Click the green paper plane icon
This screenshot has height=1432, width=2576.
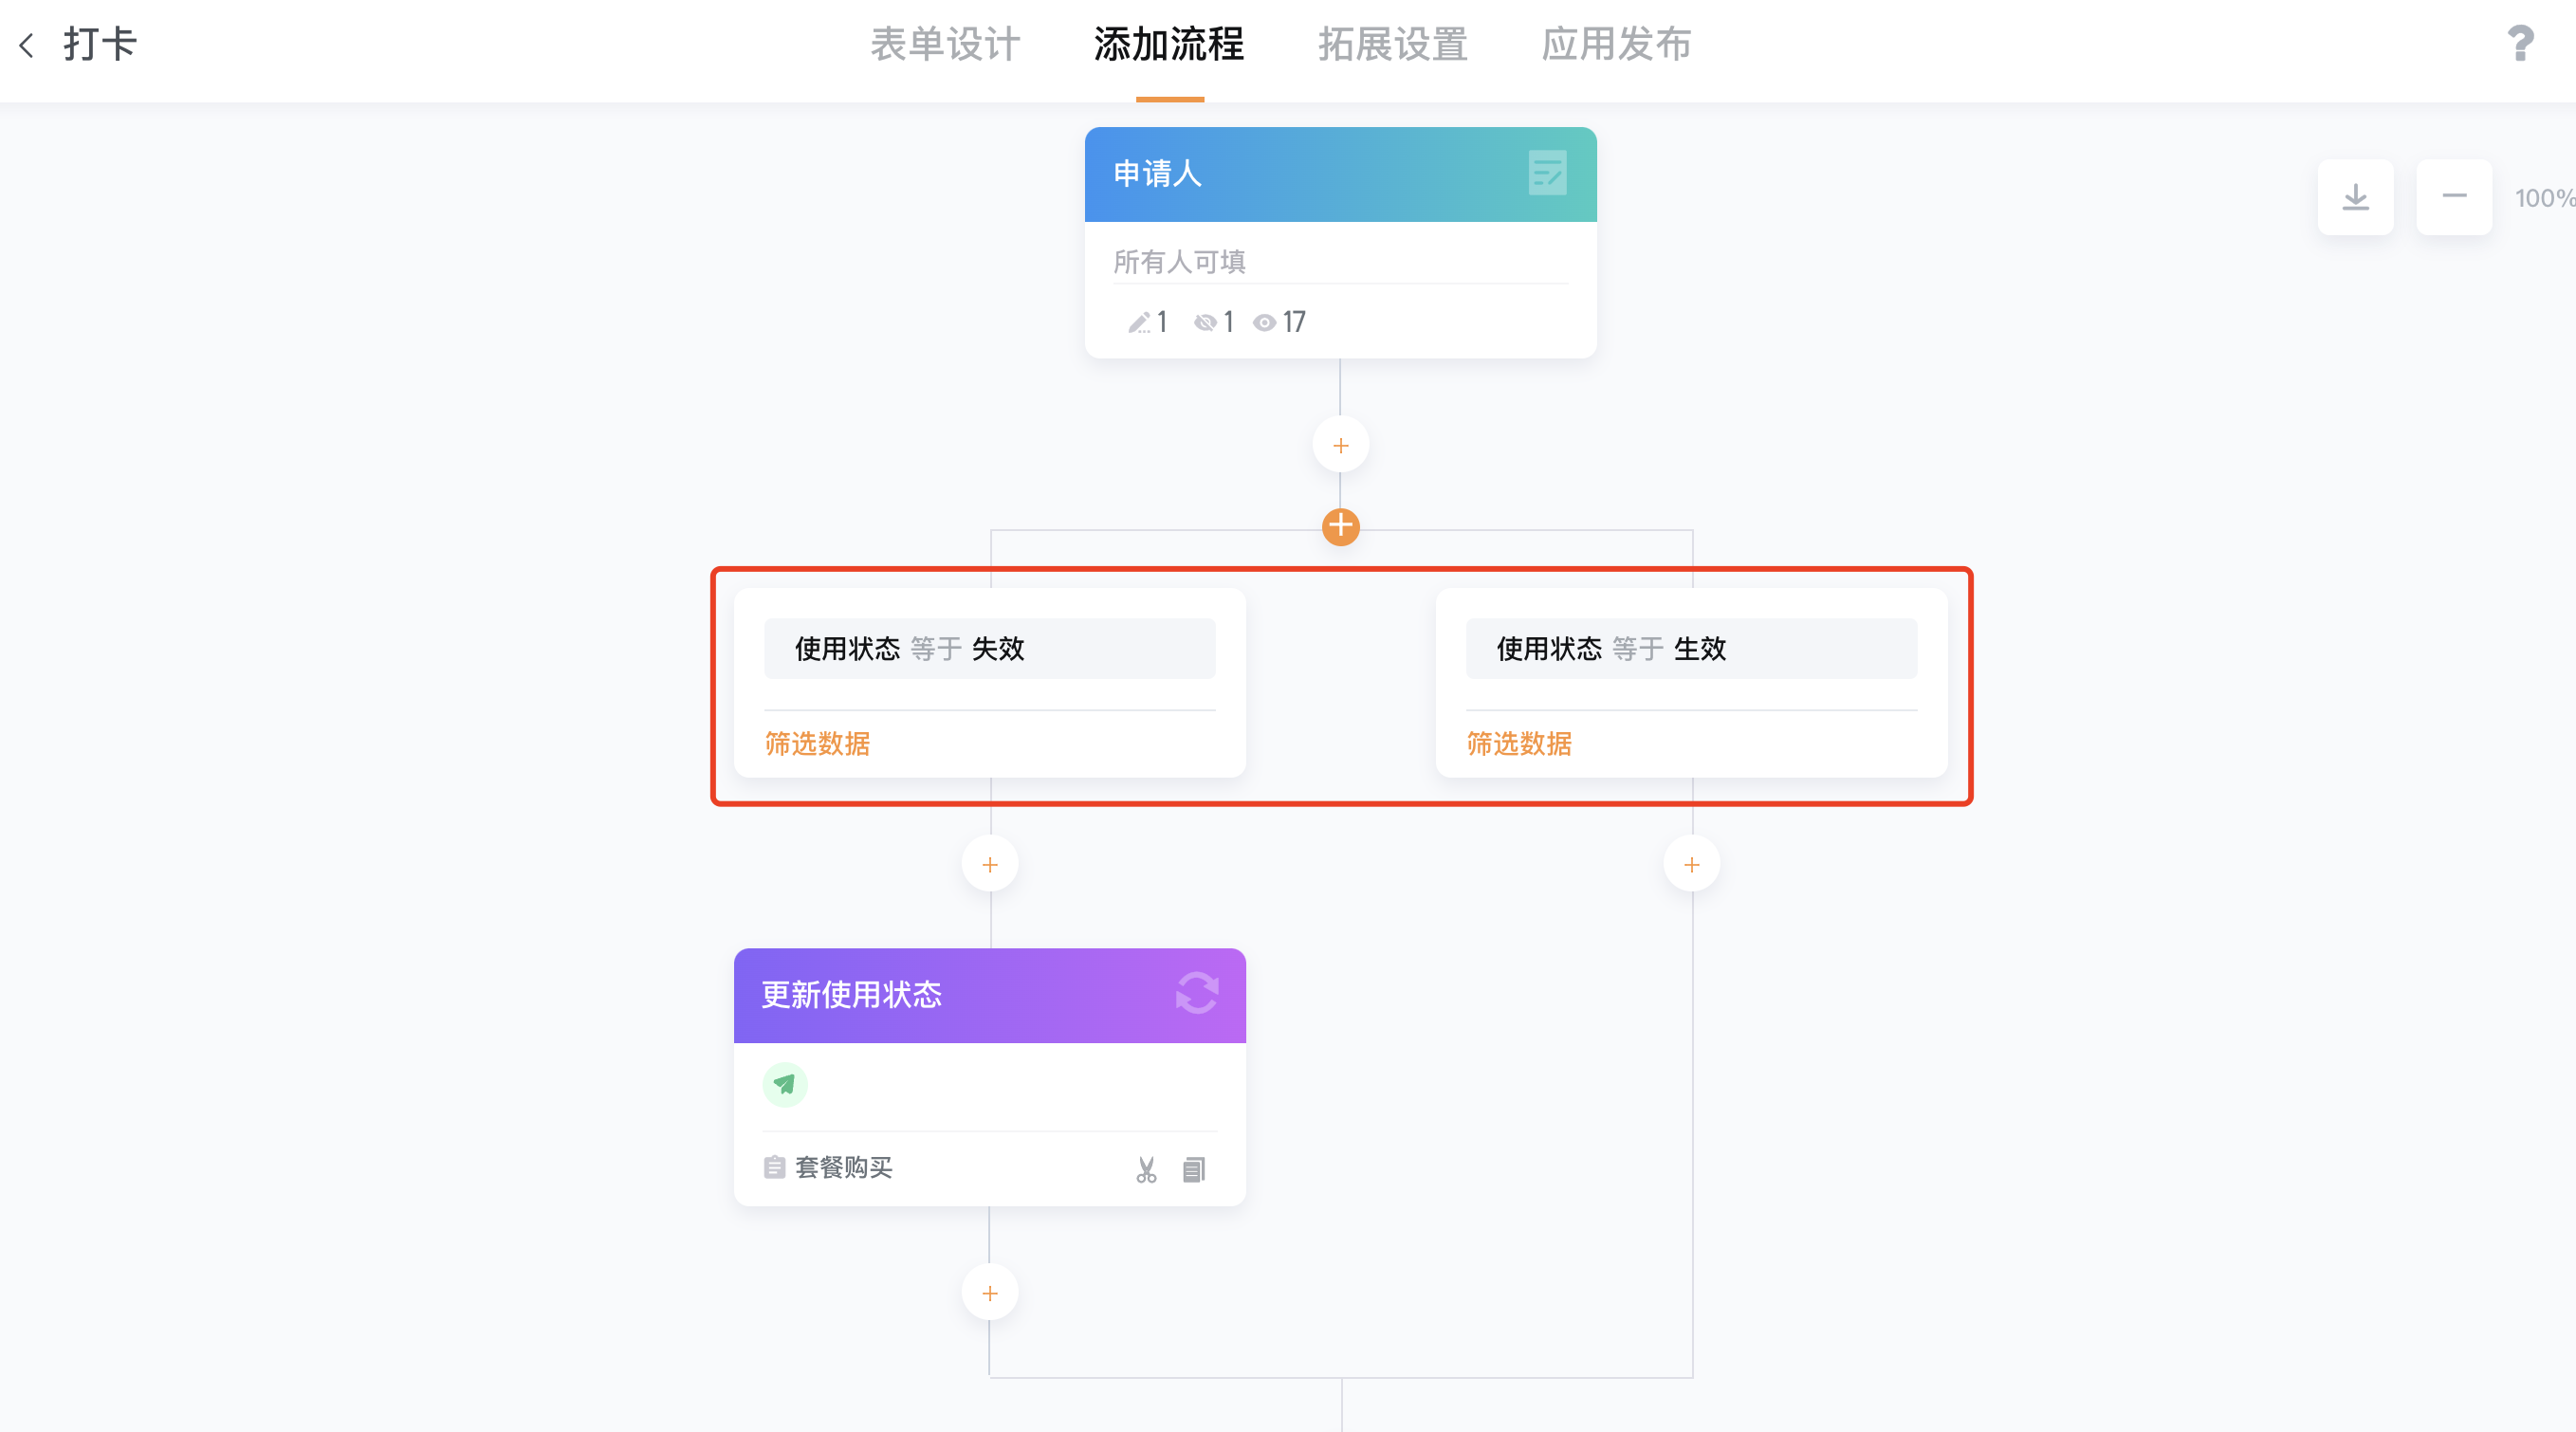[785, 1084]
